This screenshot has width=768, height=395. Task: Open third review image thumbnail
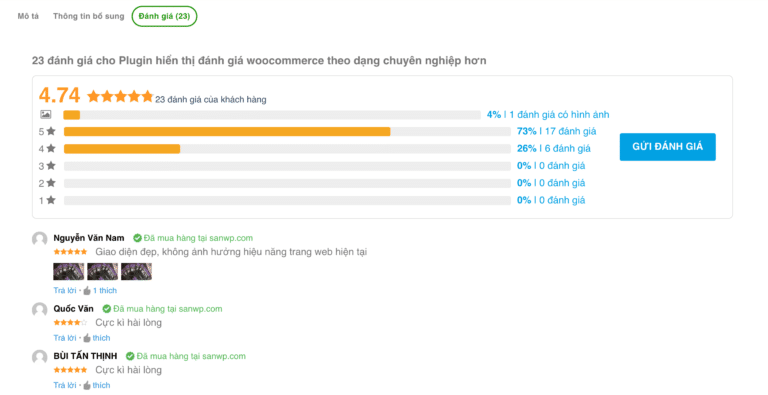pyautogui.click(x=136, y=272)
